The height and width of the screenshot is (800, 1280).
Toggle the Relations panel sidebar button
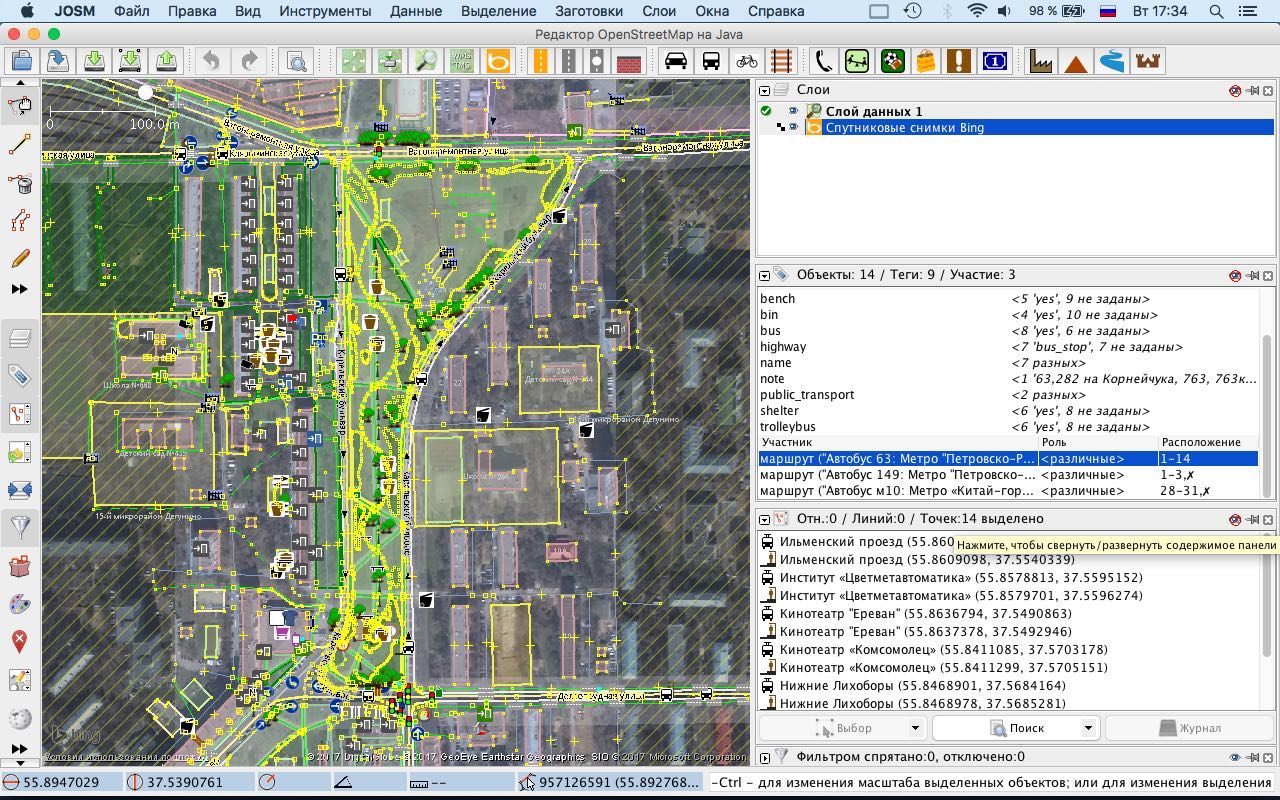point(20,414)
